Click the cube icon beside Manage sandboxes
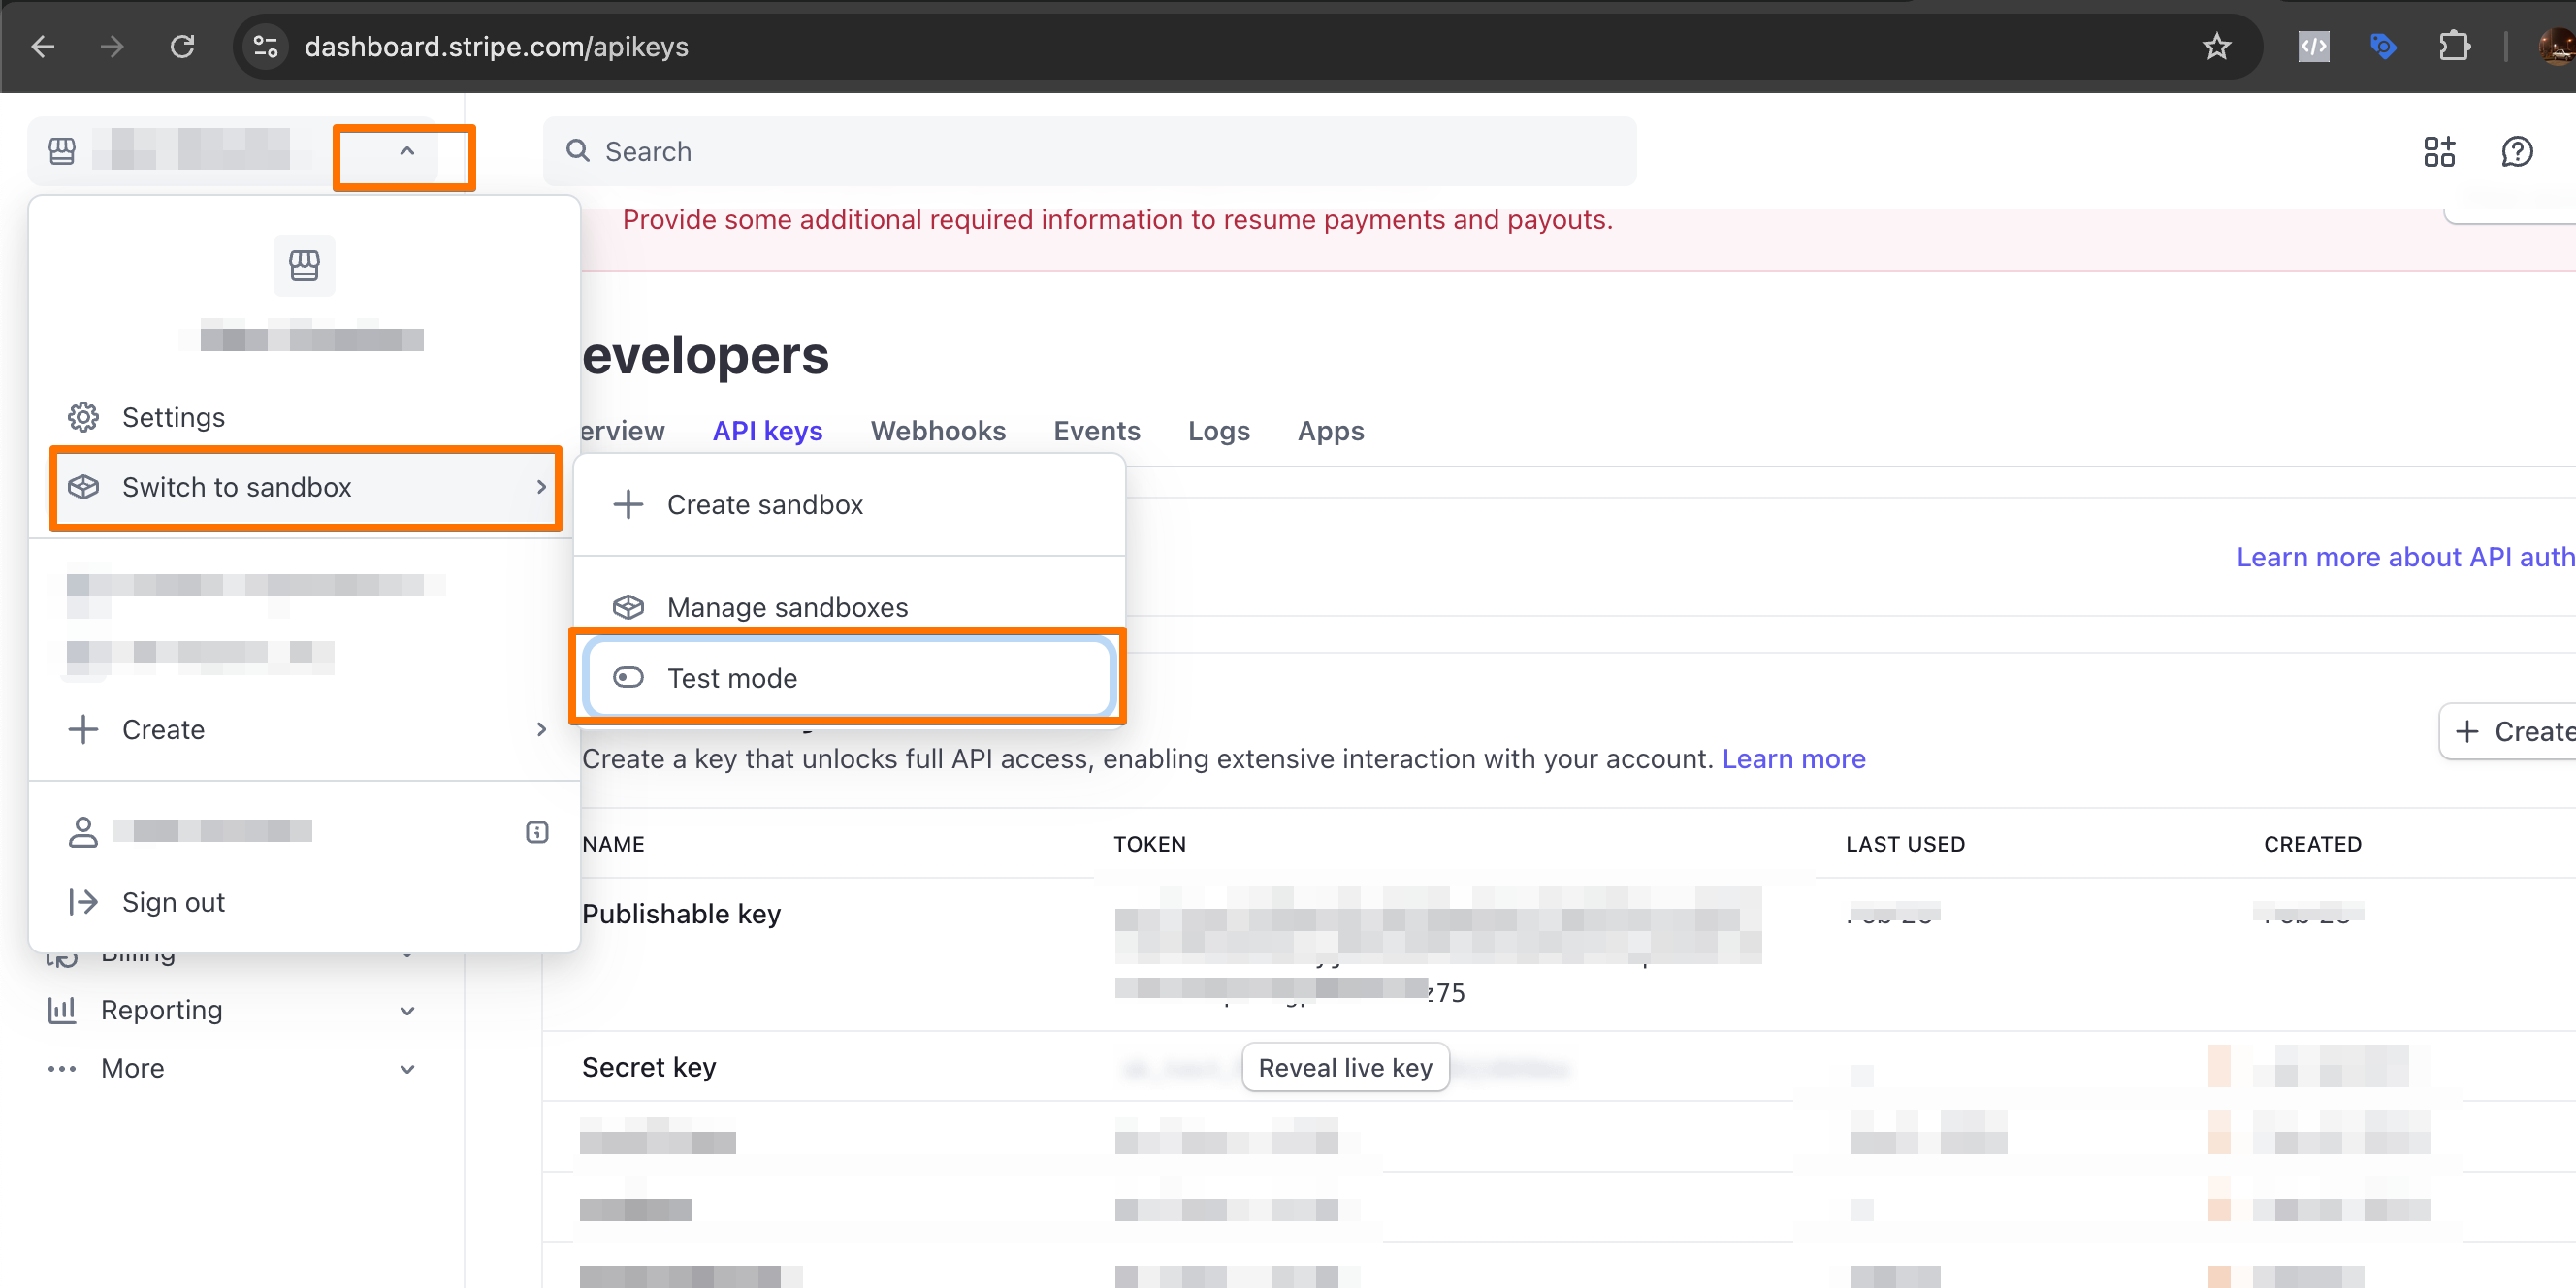Screen dimensions: 2576x1288 click(627, 607)
